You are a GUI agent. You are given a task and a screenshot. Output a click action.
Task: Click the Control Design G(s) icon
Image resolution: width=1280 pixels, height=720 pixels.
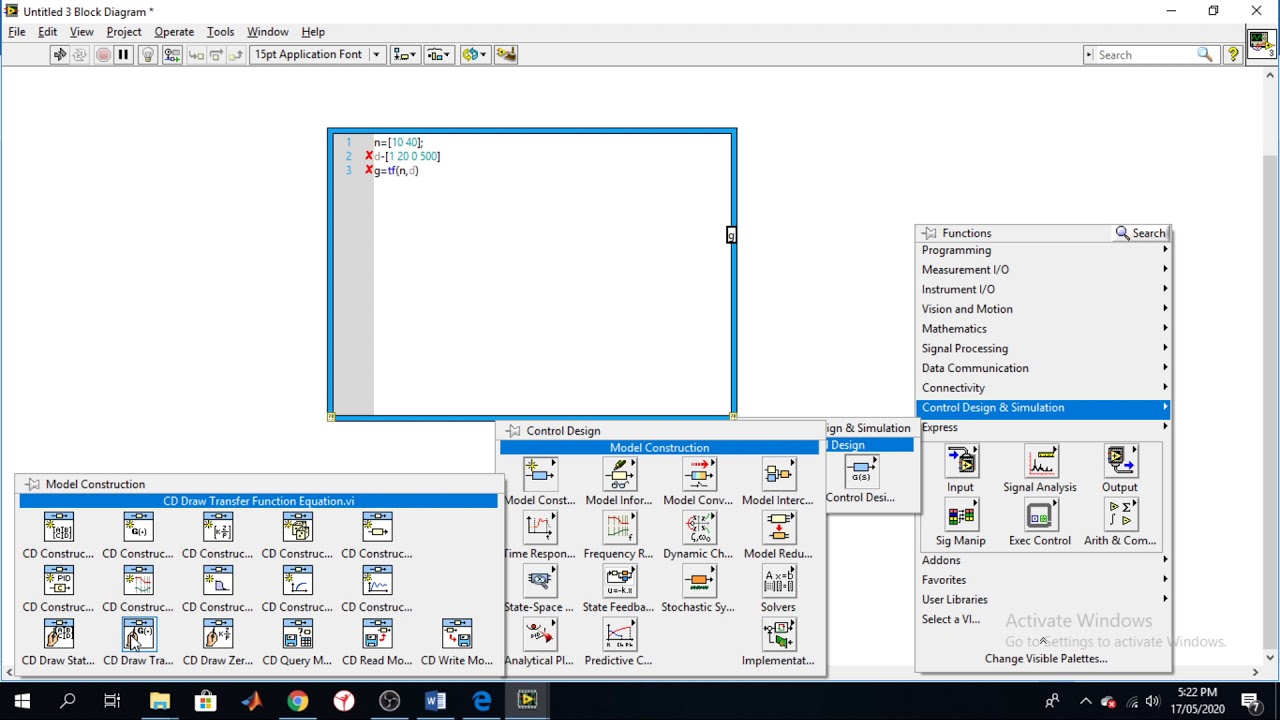[x=860, y=472]
